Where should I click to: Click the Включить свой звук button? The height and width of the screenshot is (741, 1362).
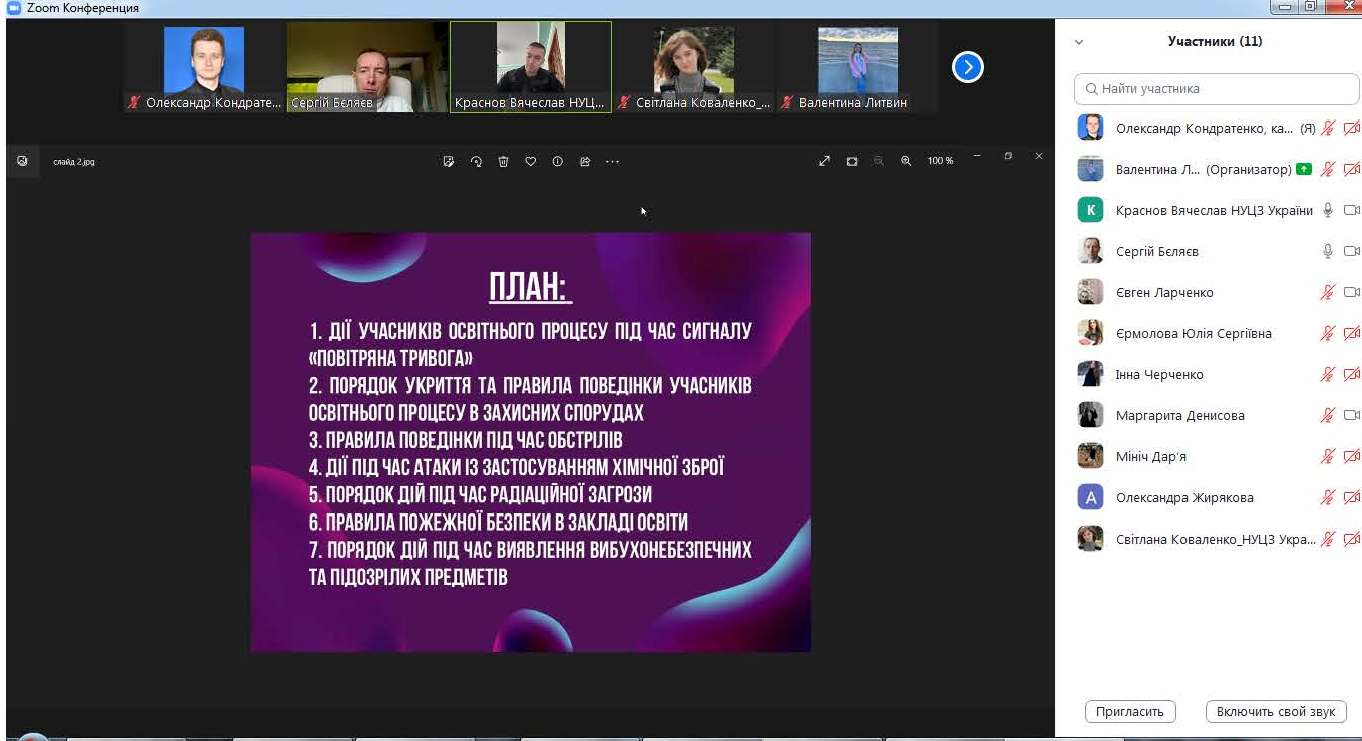[x=1275, y=712]
